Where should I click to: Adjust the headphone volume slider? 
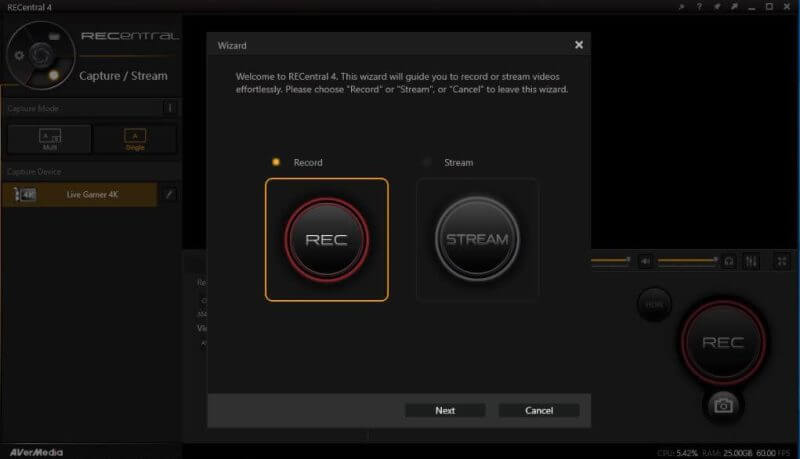(x=688, y=261)
